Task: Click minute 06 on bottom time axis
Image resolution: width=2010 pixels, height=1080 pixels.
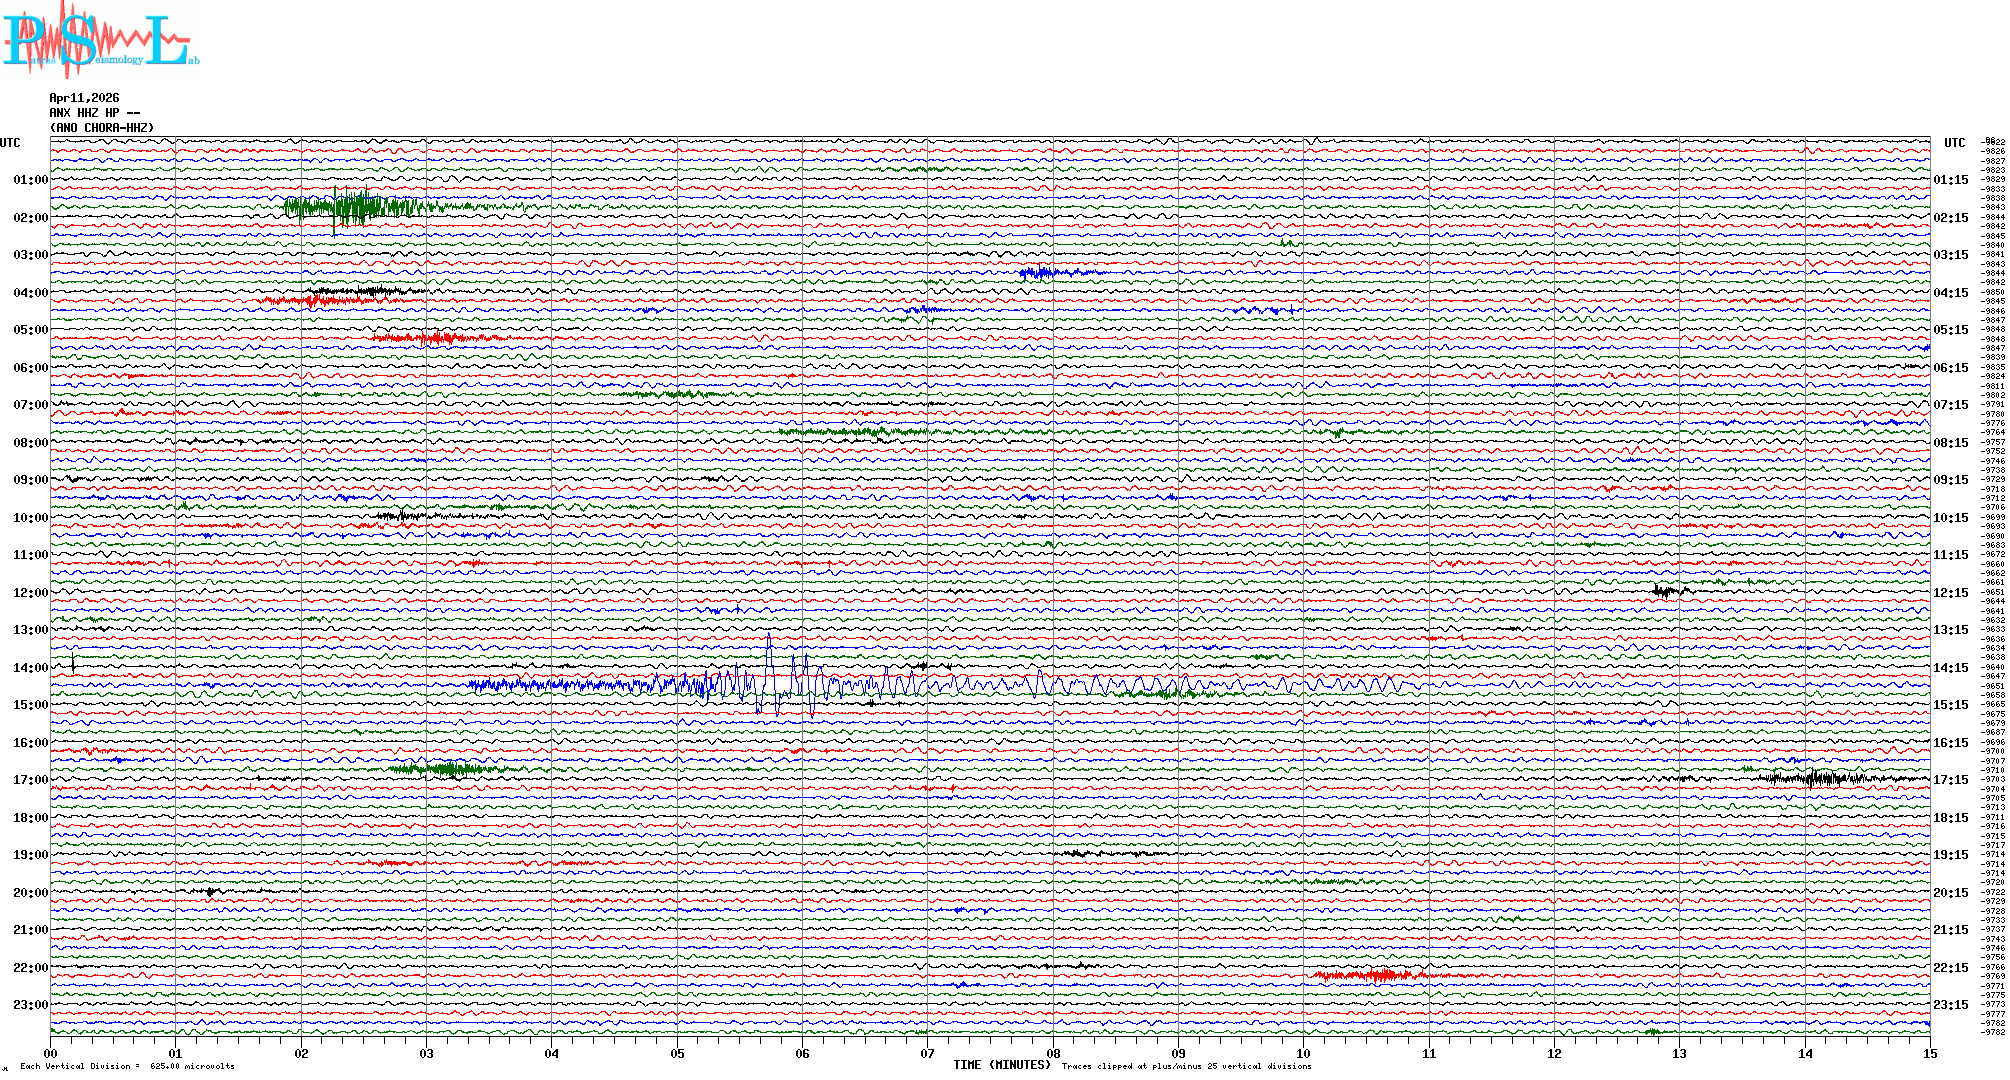Action: tap(802, 1054)
